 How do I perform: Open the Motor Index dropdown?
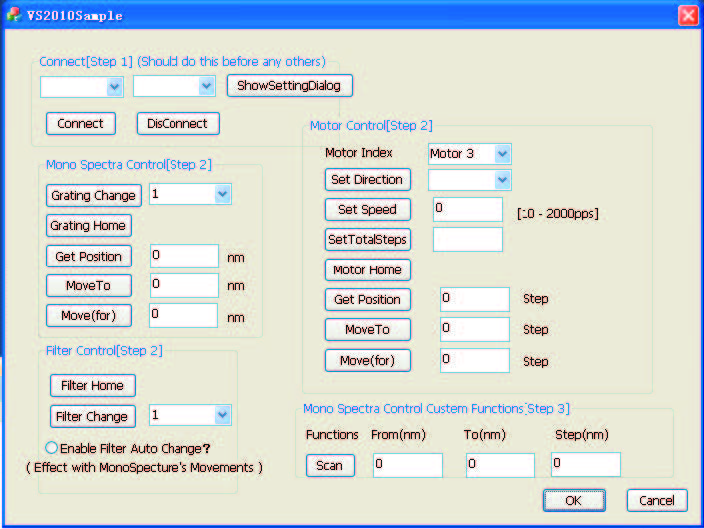[469, 153]
